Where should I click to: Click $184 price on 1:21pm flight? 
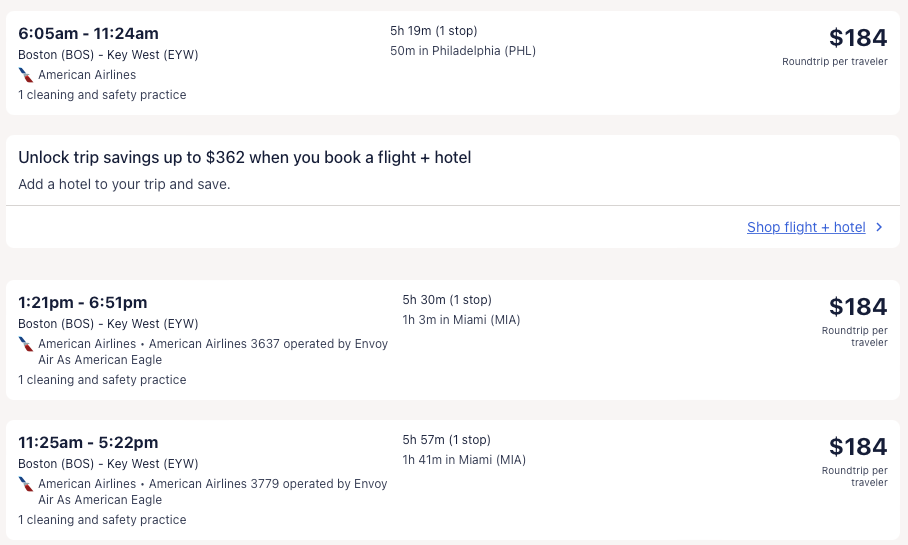tap(857, 307)
